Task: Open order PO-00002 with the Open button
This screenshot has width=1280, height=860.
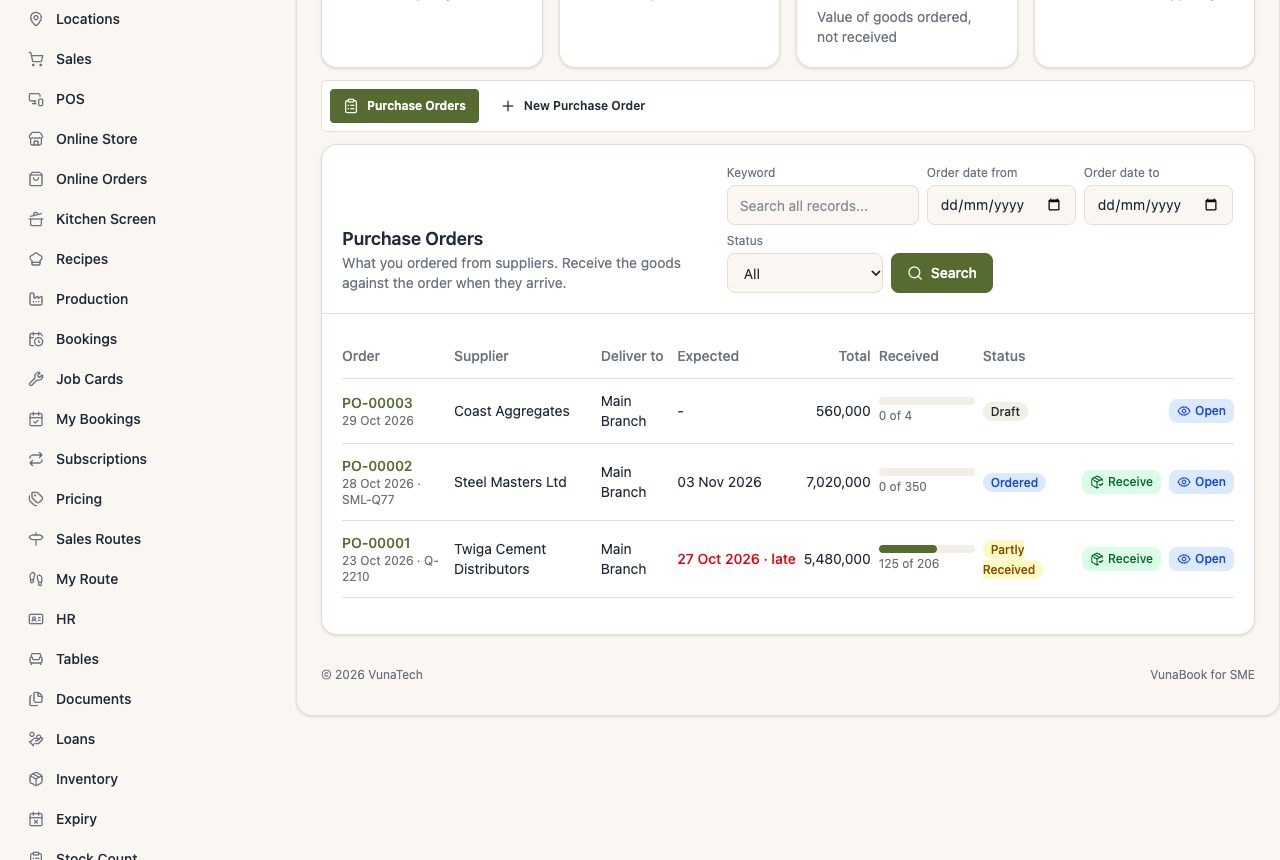Action: (1201, 482)
